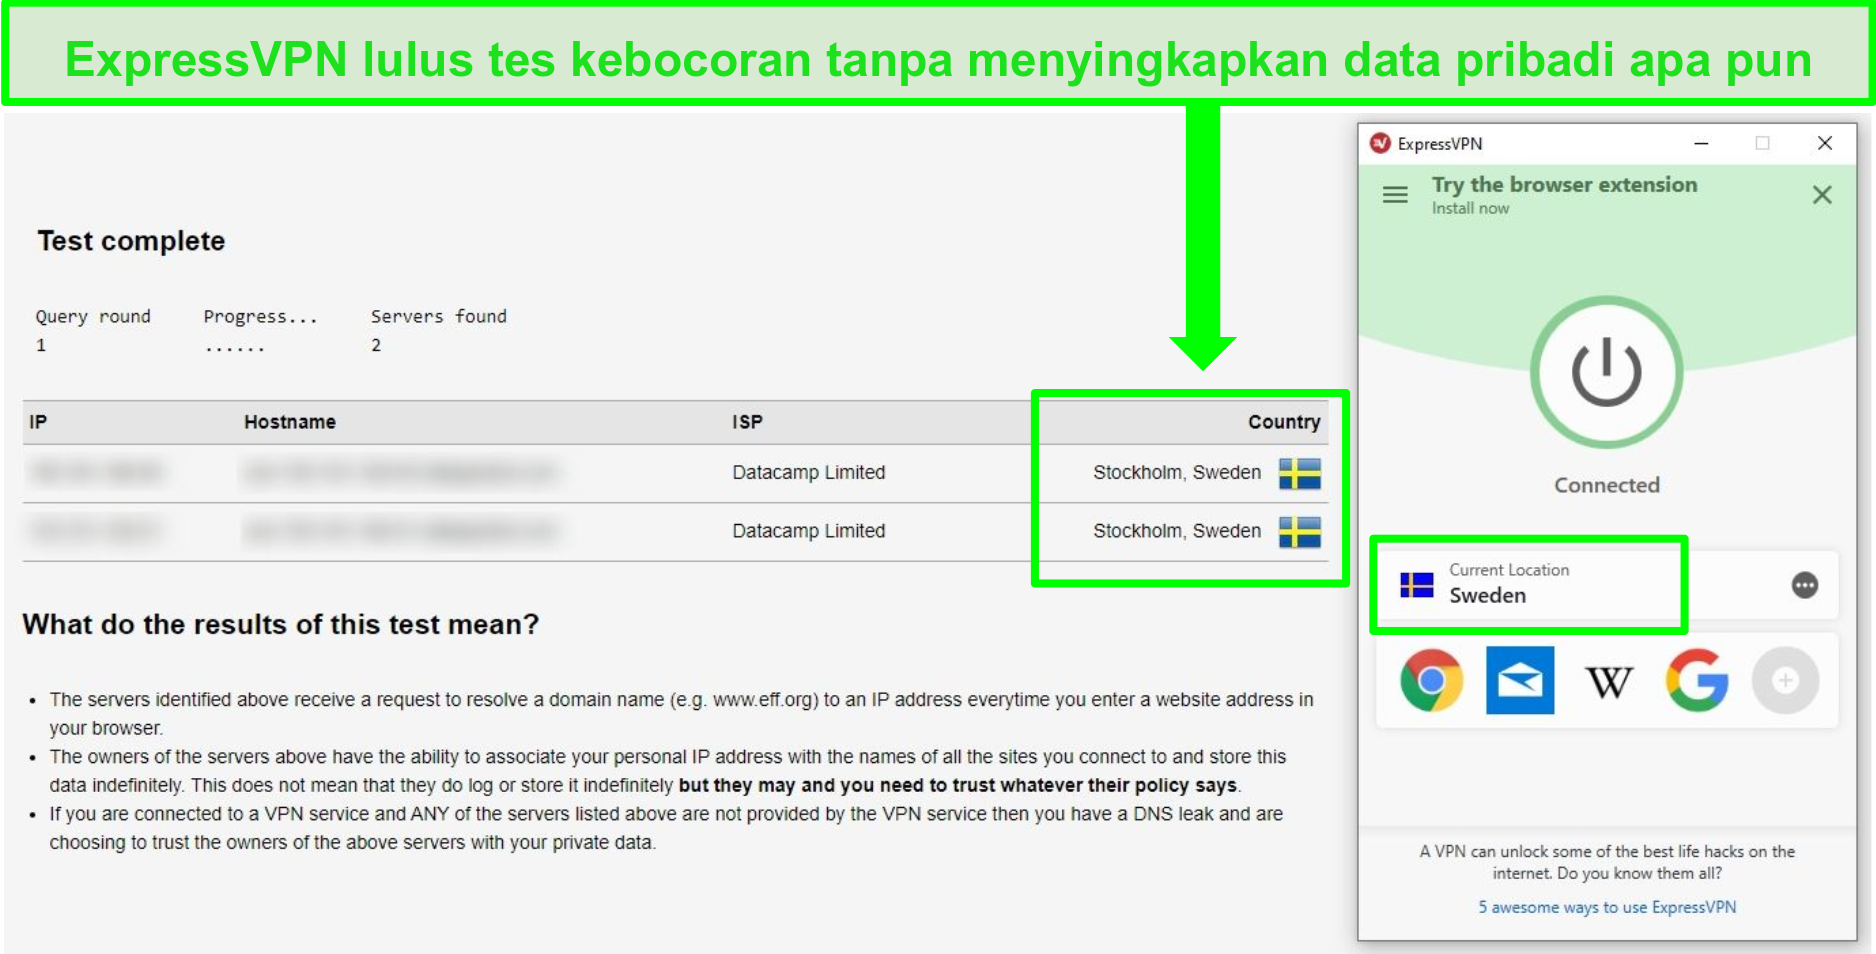The image size is (1876, 954).
Task: Minimize the ExpressVPN window
Action: (1701, 143)
